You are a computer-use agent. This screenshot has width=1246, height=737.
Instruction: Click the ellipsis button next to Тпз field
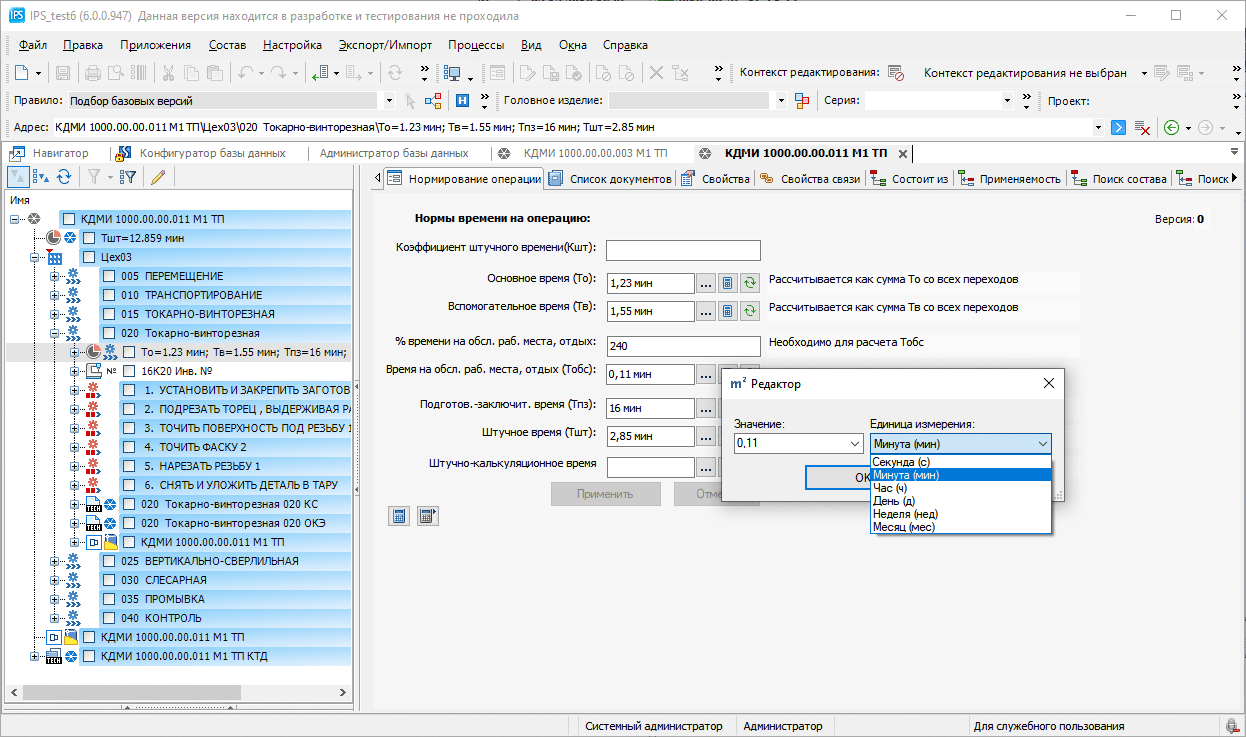coord(706,408)
